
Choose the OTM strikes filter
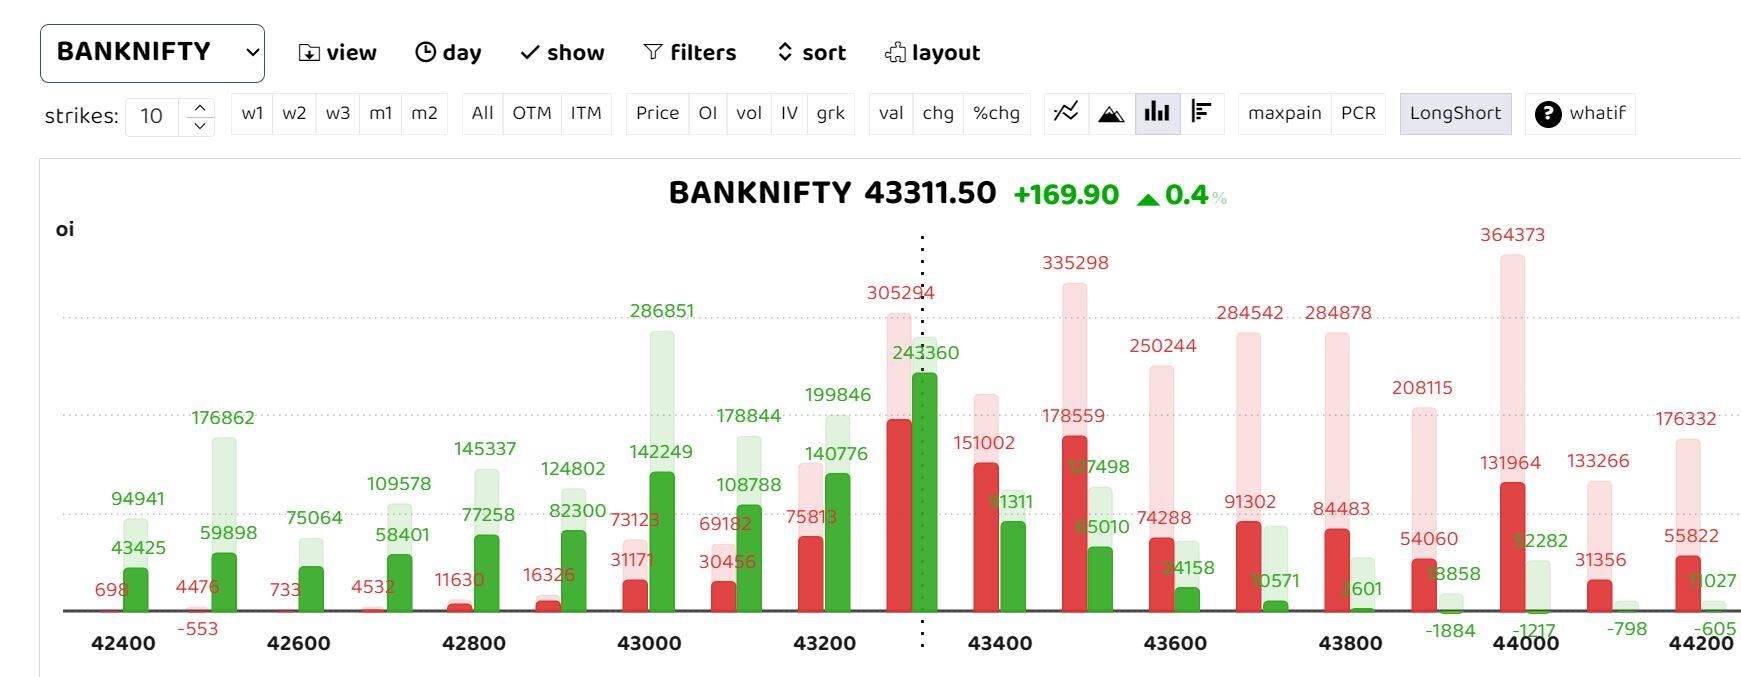click(x=532, y=113)
